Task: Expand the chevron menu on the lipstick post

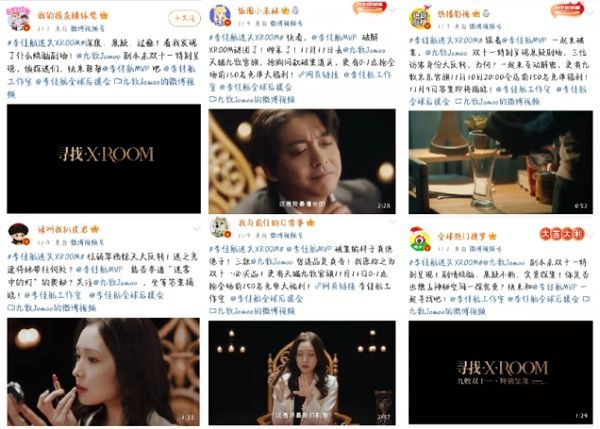Action: click(x=196, y=228)
